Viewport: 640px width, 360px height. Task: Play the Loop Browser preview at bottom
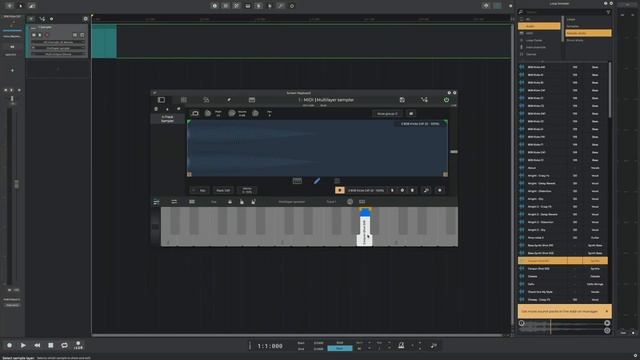point(607,323)
